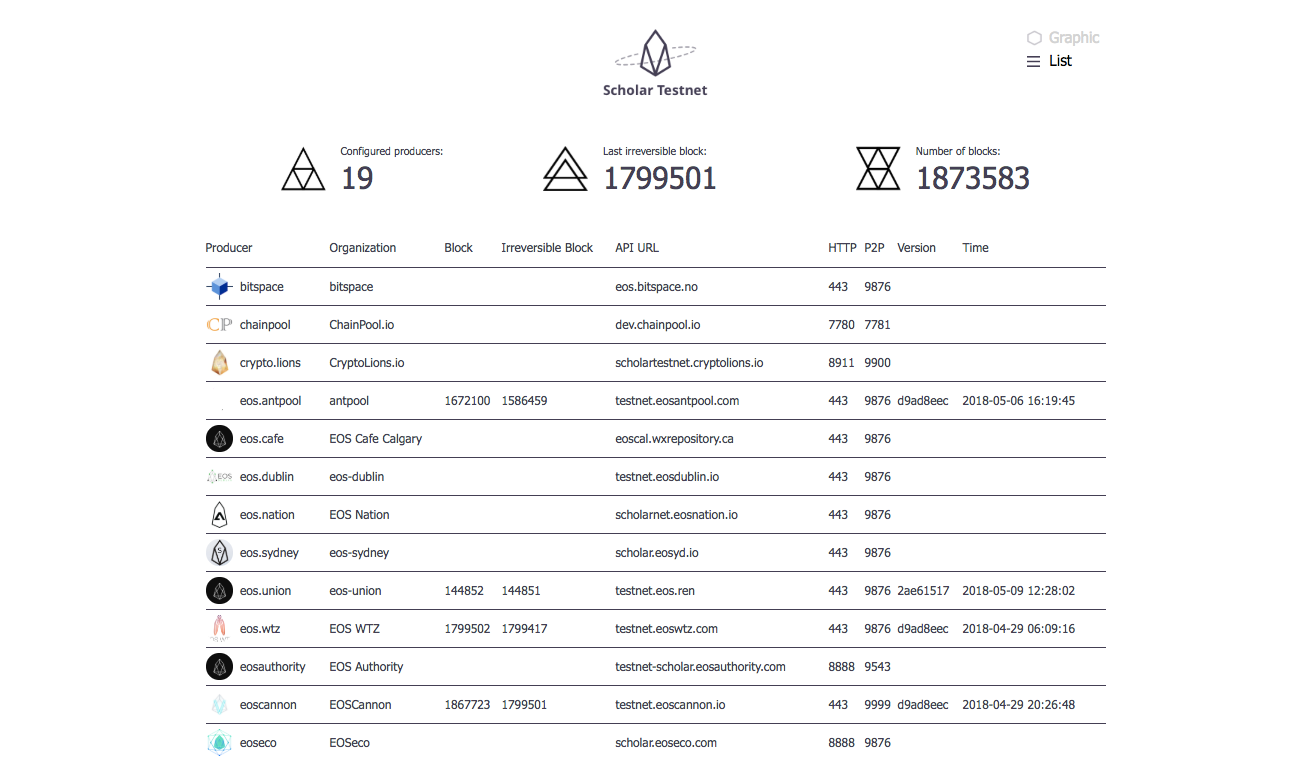Click the eos.dublin producer logo

click(219, 477)
